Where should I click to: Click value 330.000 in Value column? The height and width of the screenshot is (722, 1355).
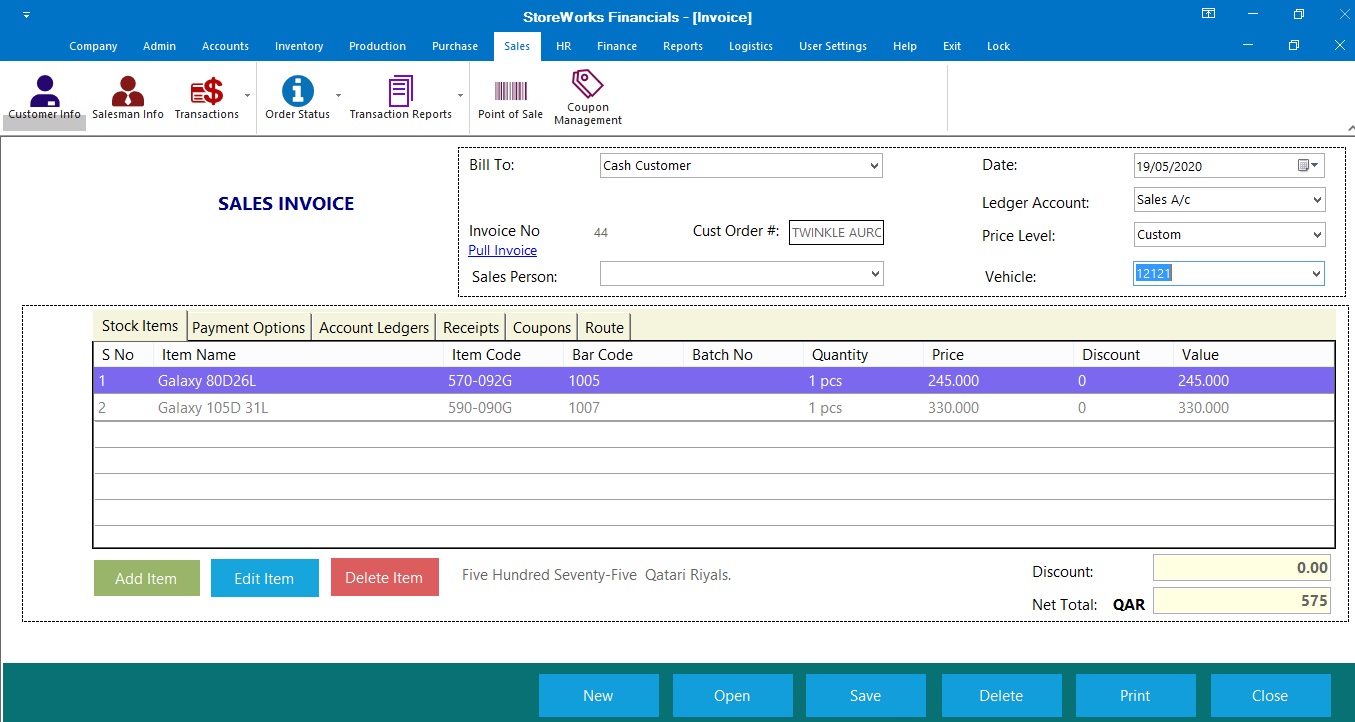pos(1203,408)
